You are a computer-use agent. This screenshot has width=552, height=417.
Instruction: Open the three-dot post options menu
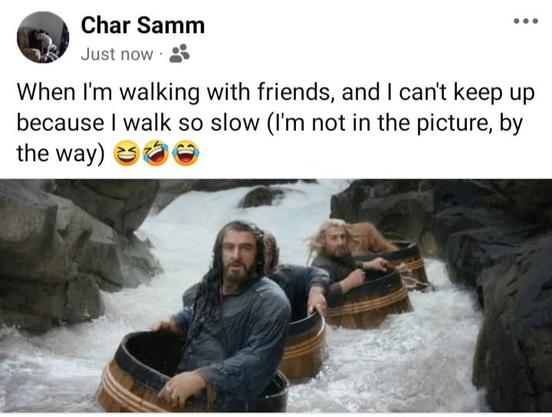[526, 21]
